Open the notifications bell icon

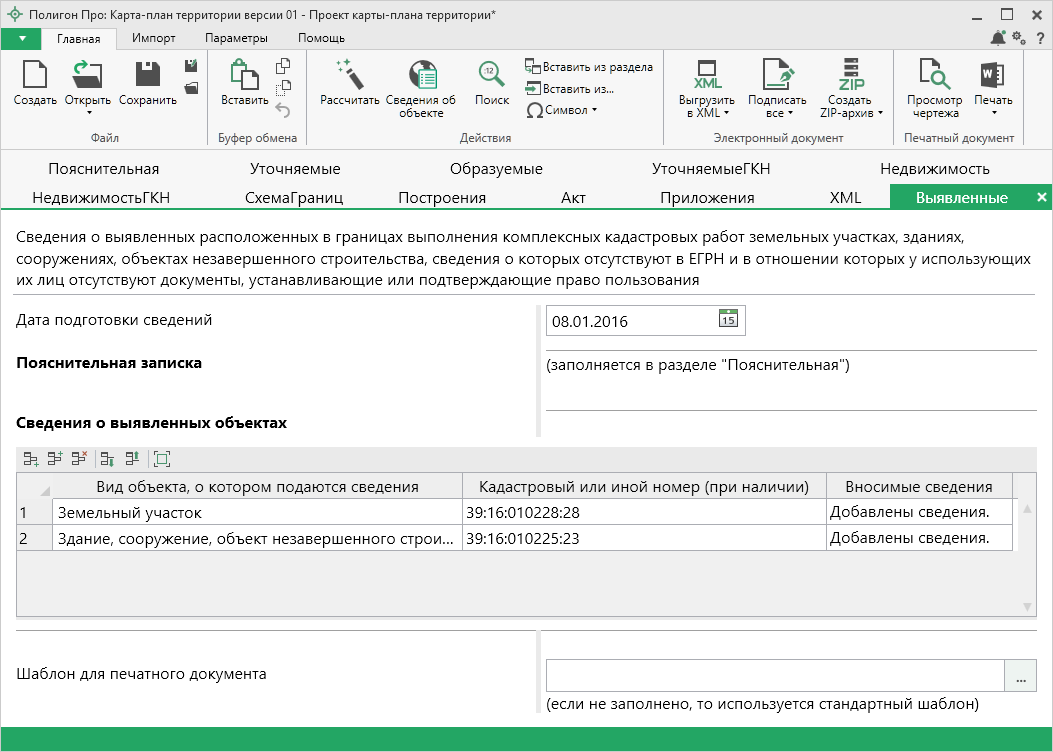pos(998,38)
